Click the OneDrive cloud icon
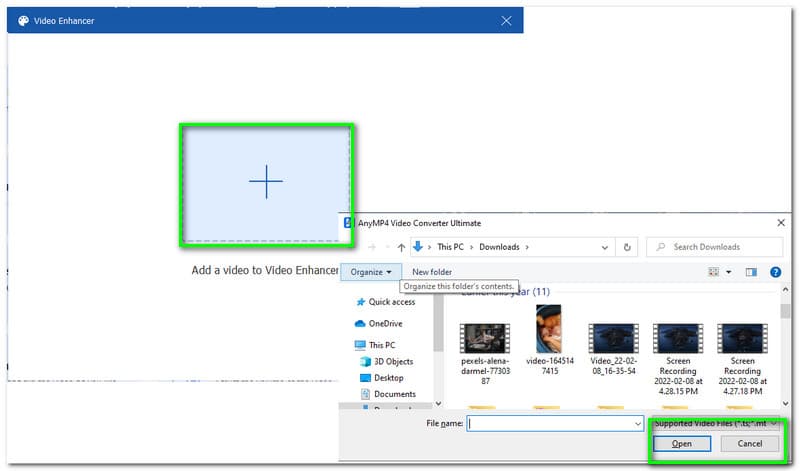The image size is (800, 471). coord(360,324)
